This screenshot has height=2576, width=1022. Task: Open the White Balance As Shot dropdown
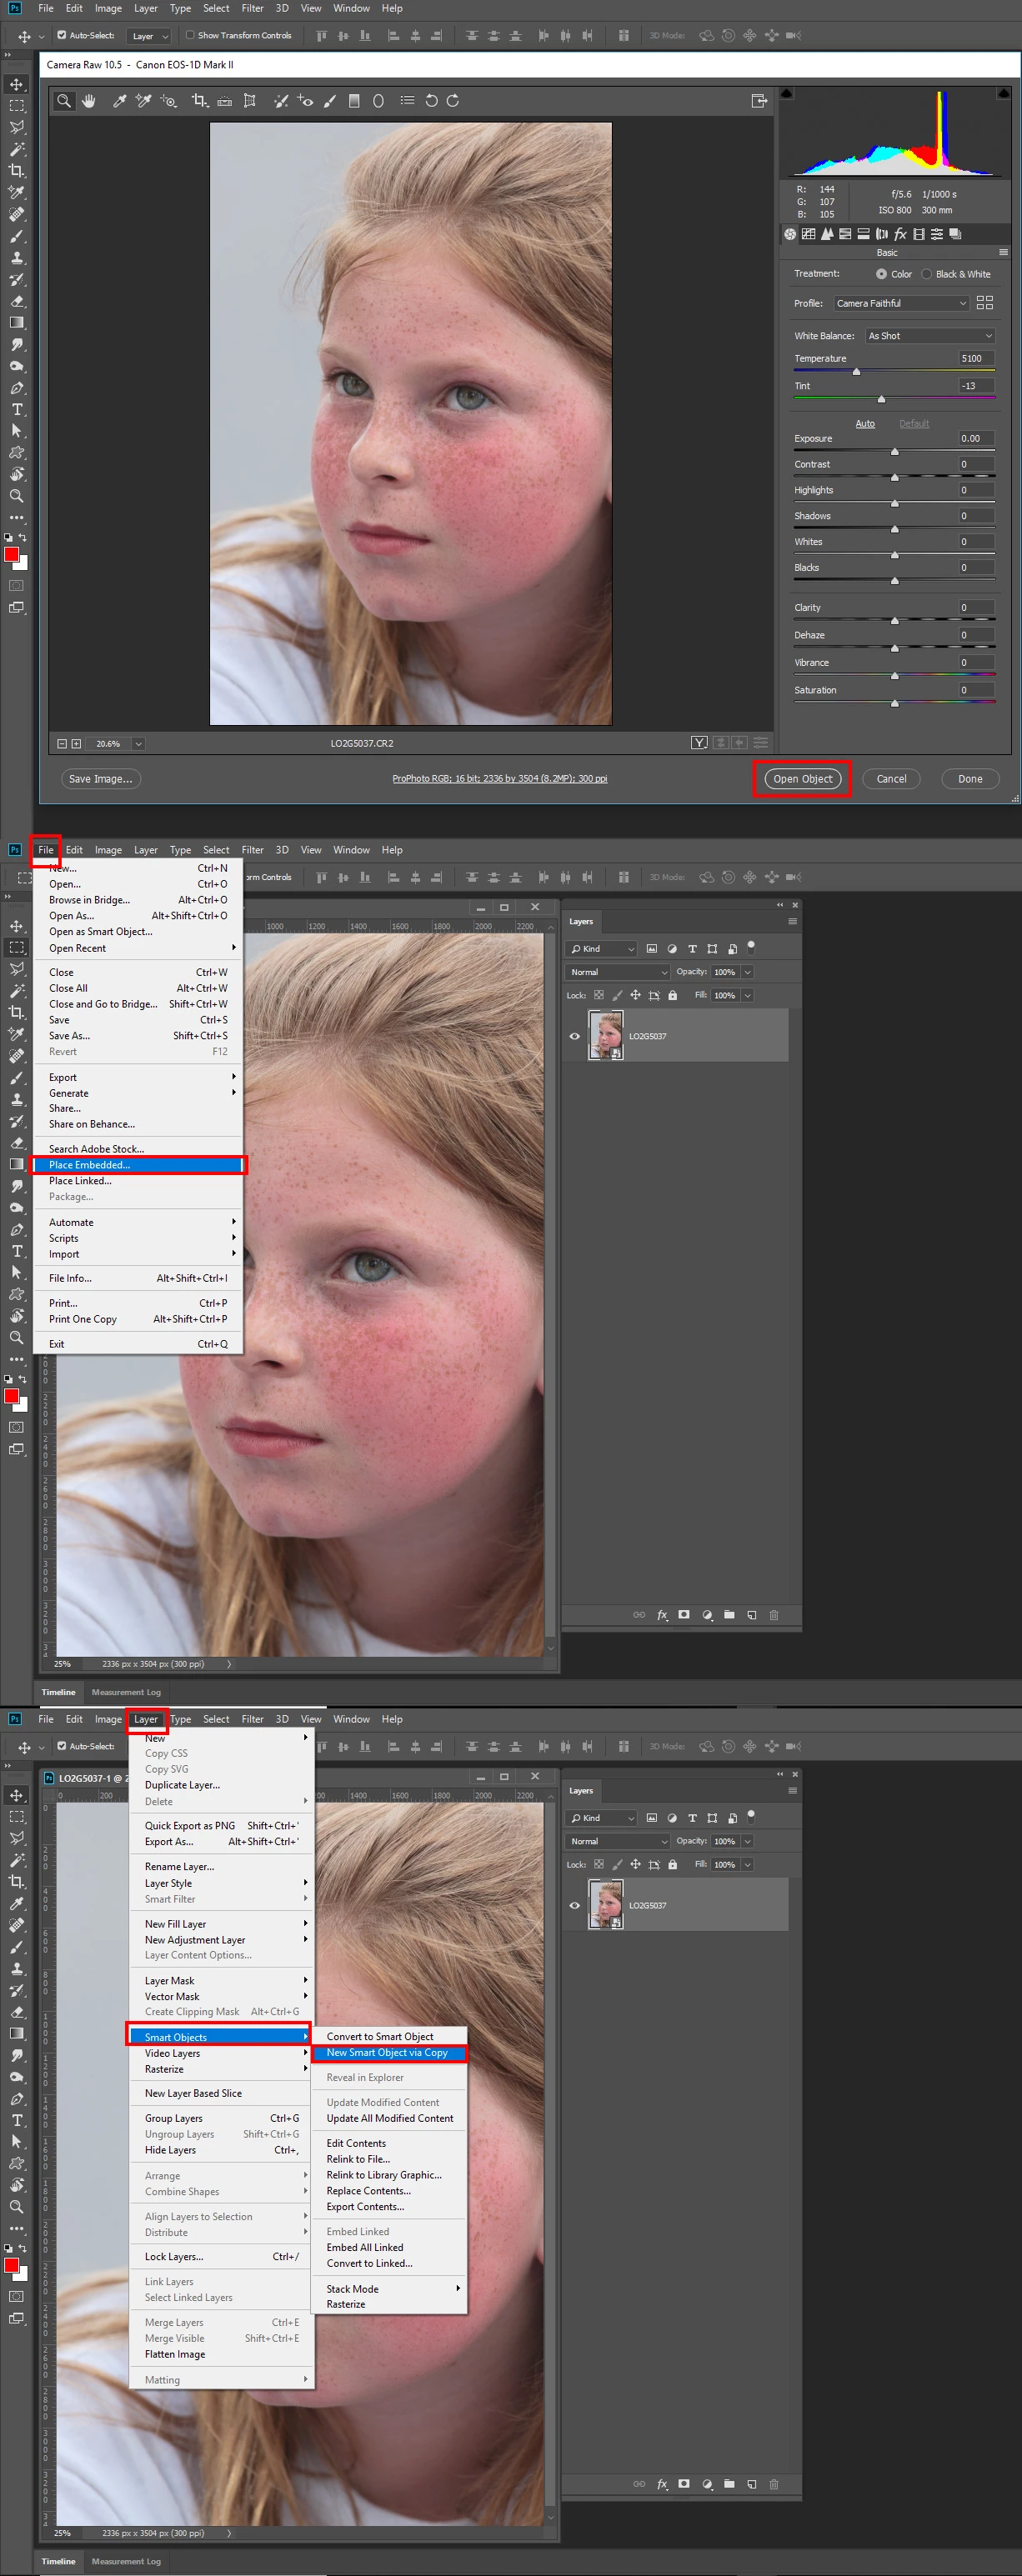(930, 336)
